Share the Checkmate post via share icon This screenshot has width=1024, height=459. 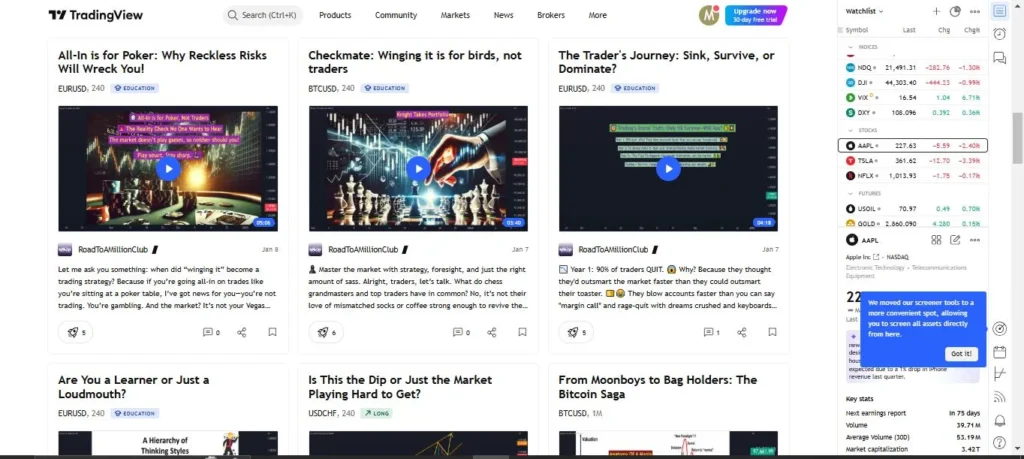(492, 332)
